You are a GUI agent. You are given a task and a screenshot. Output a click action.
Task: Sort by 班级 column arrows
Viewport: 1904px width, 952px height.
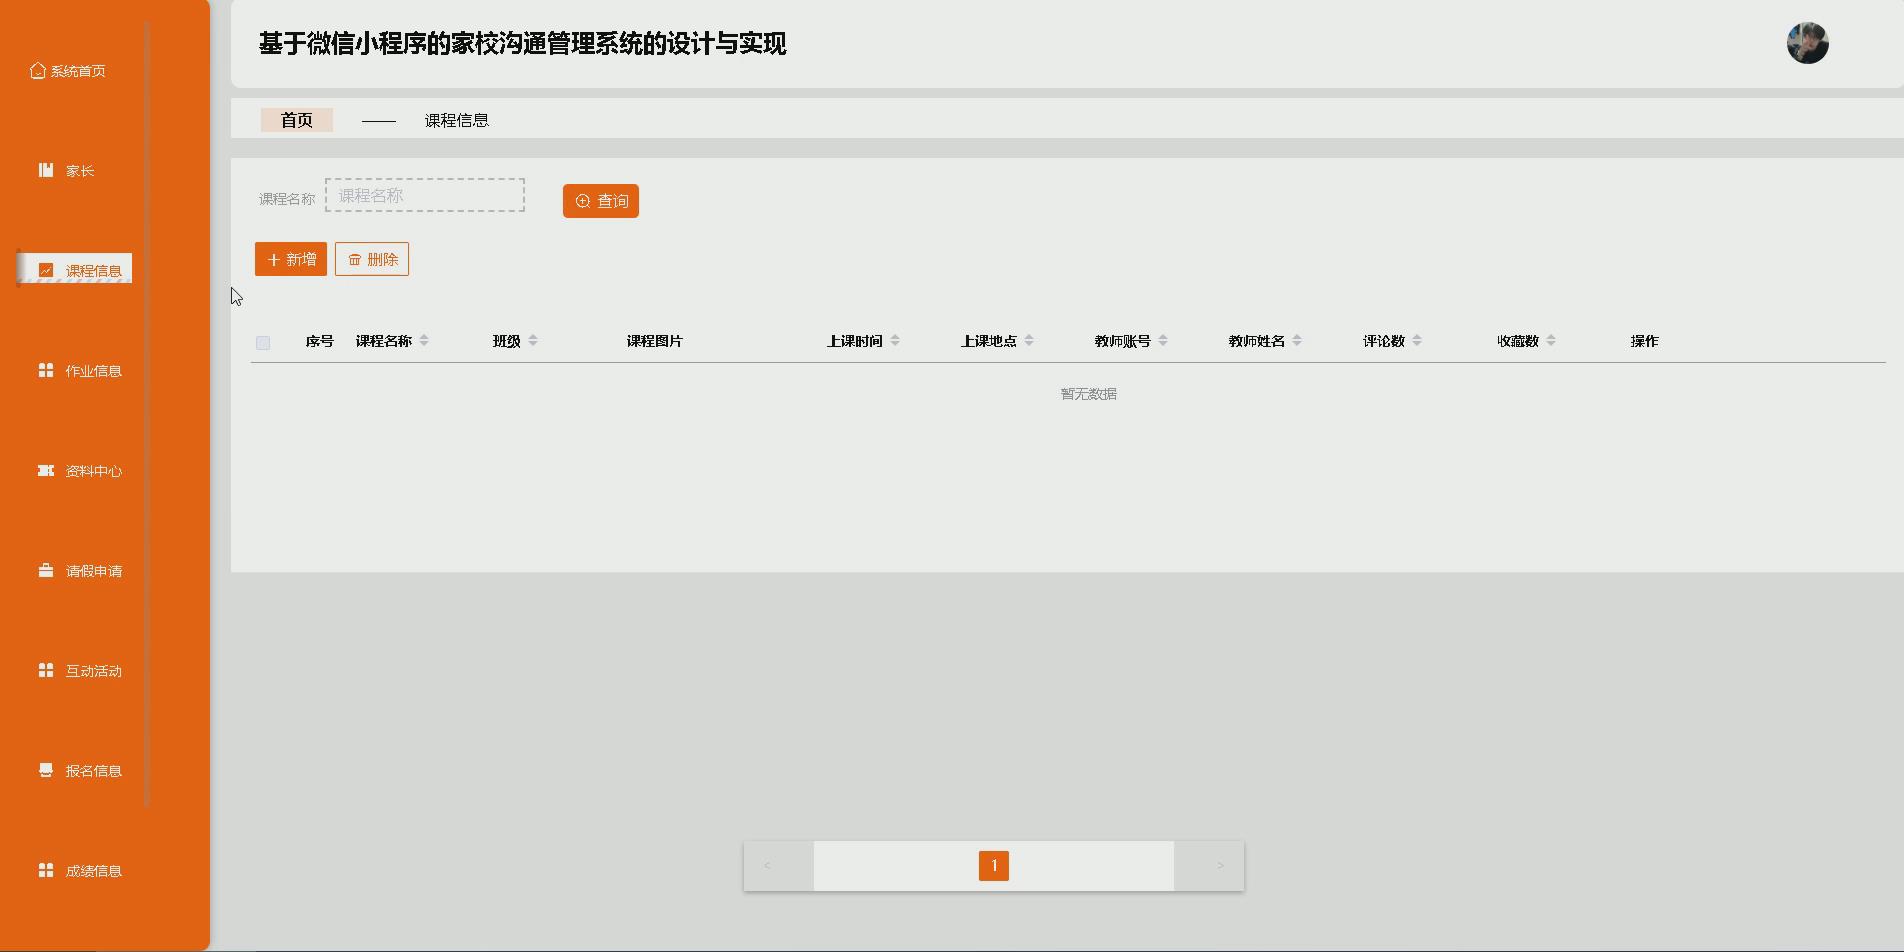(x=533, y=341)
